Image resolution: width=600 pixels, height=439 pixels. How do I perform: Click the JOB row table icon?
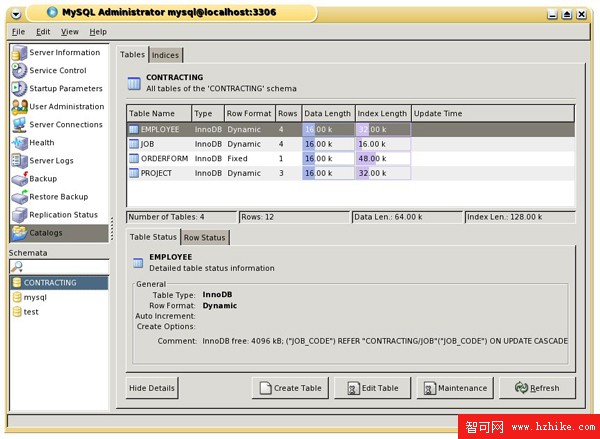click(x=134, y=144)
